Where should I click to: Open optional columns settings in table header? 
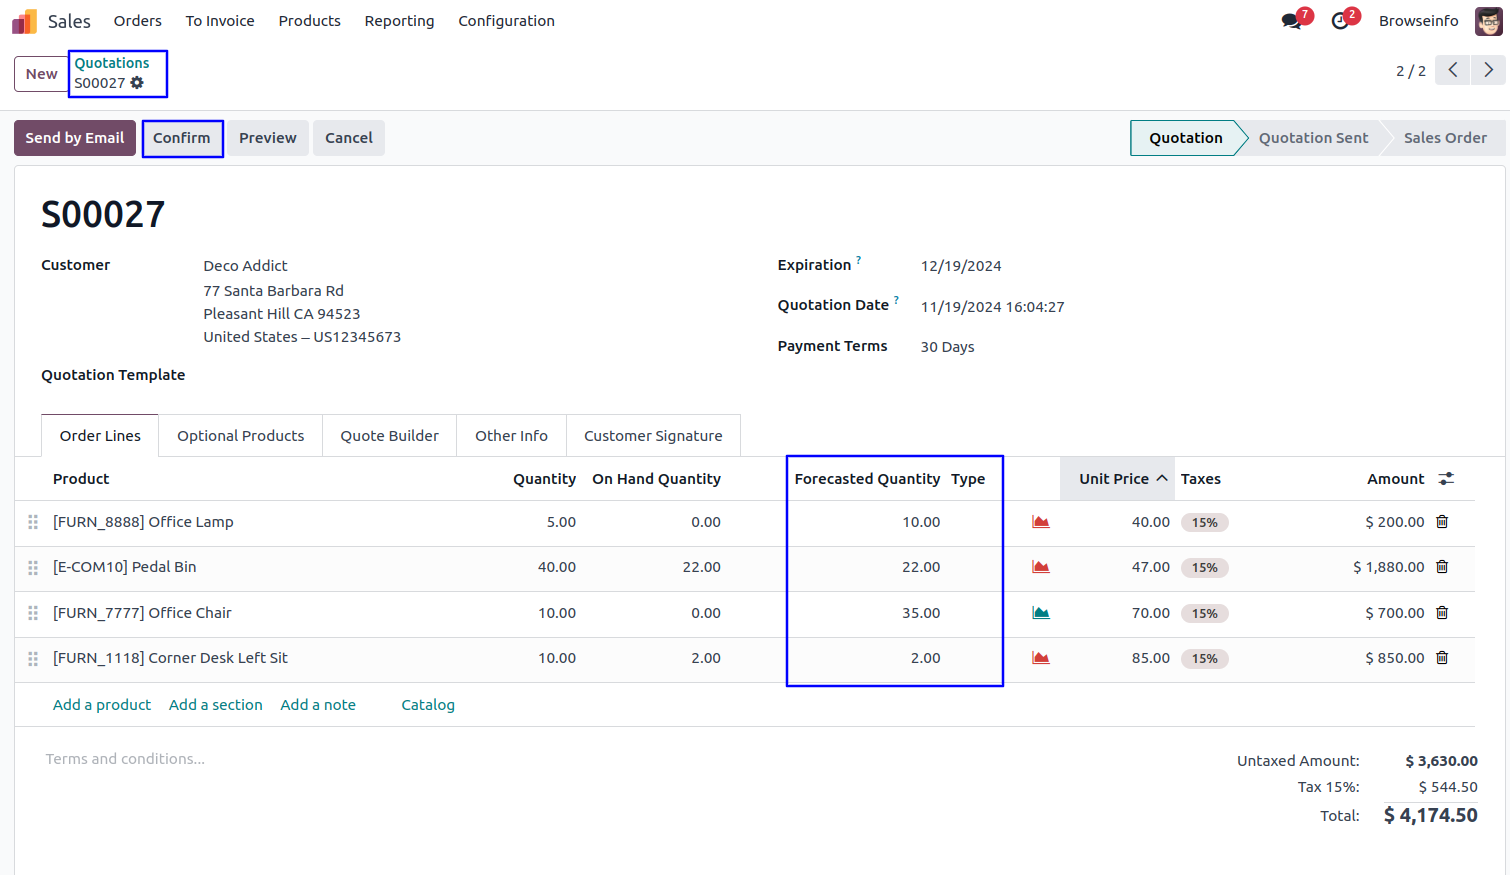click(1446, 479)
